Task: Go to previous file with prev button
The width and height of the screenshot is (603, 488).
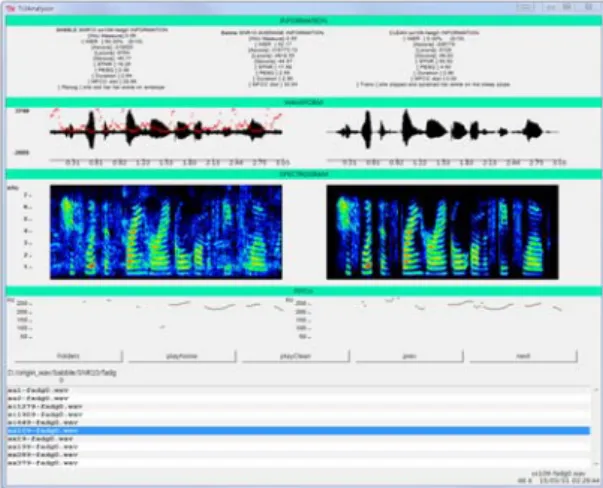Action: (410, 356)
